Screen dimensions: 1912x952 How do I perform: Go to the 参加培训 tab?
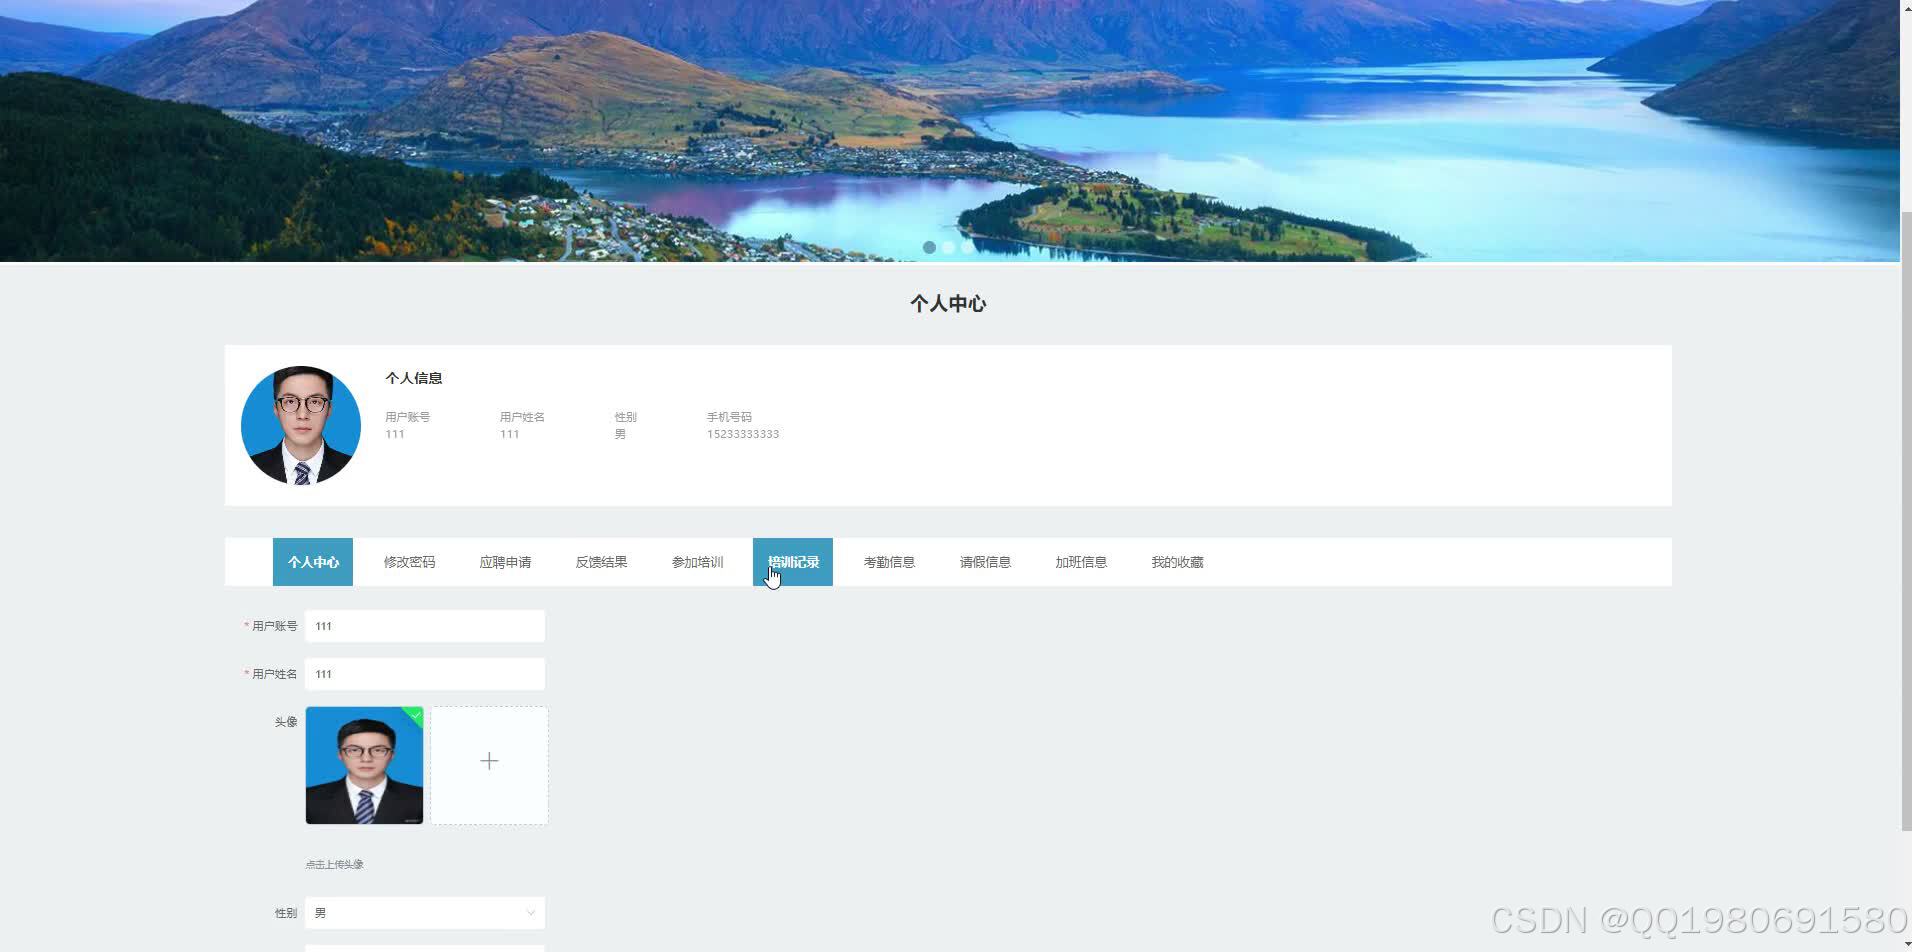point(697,562)
